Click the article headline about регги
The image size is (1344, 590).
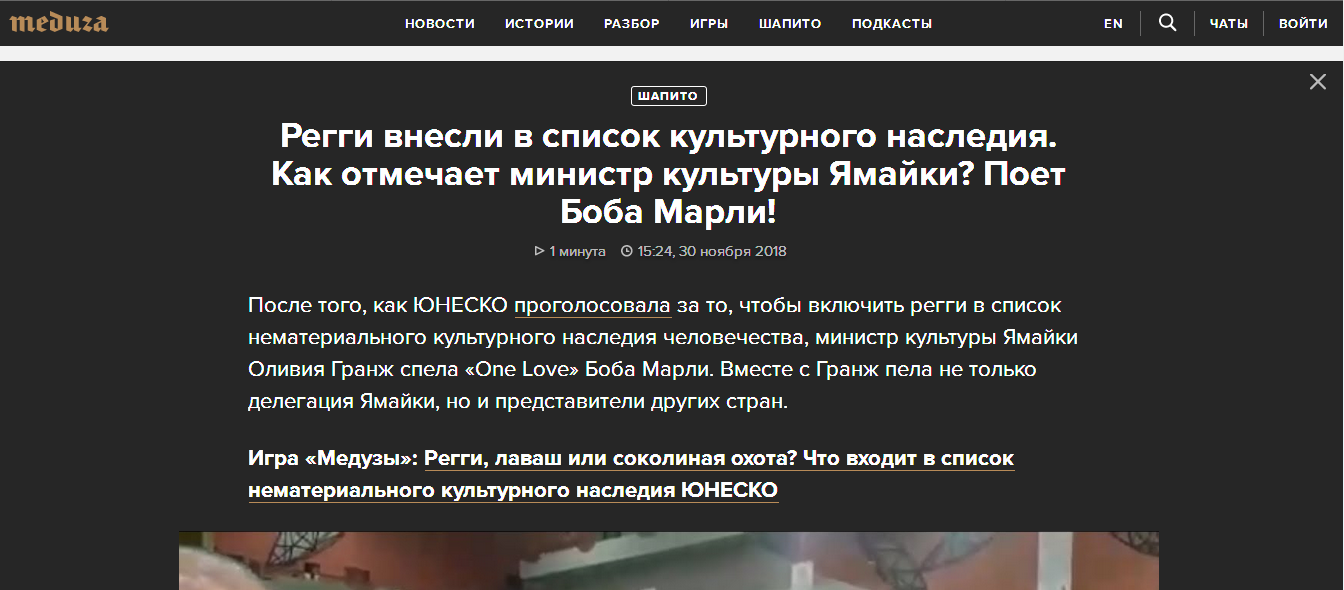[669, 174]
